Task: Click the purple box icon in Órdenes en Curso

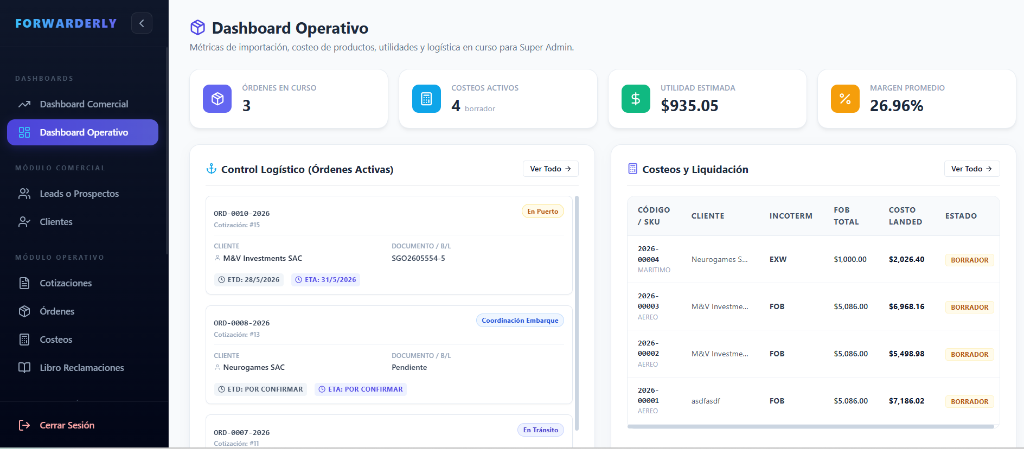Action: (x=217, y=99)
